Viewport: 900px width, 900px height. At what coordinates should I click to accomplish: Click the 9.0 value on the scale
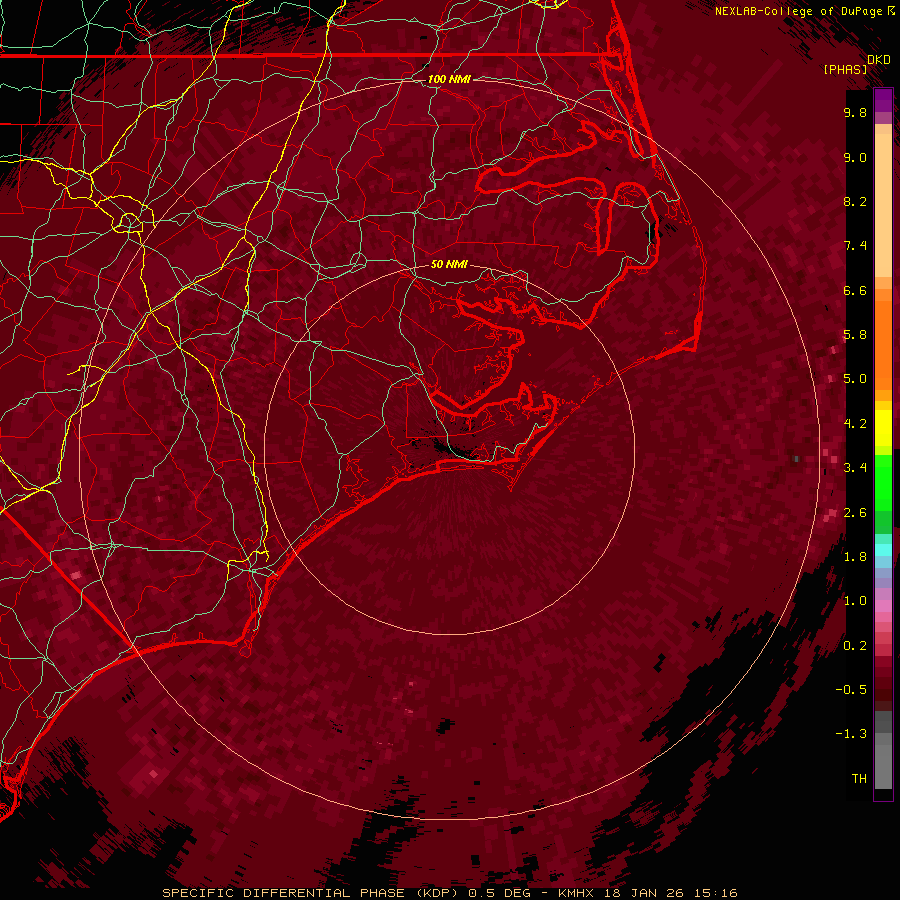855,157
